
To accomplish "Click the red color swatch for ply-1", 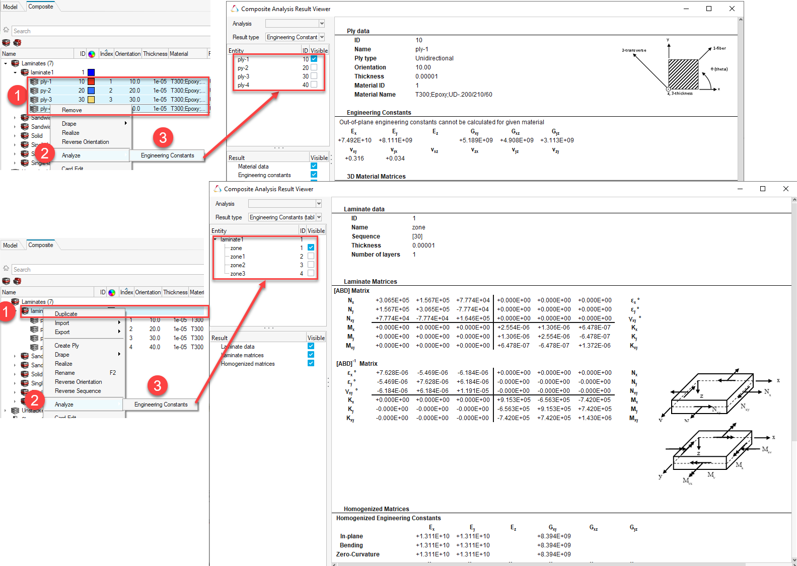I will click(x=91, y=82).
